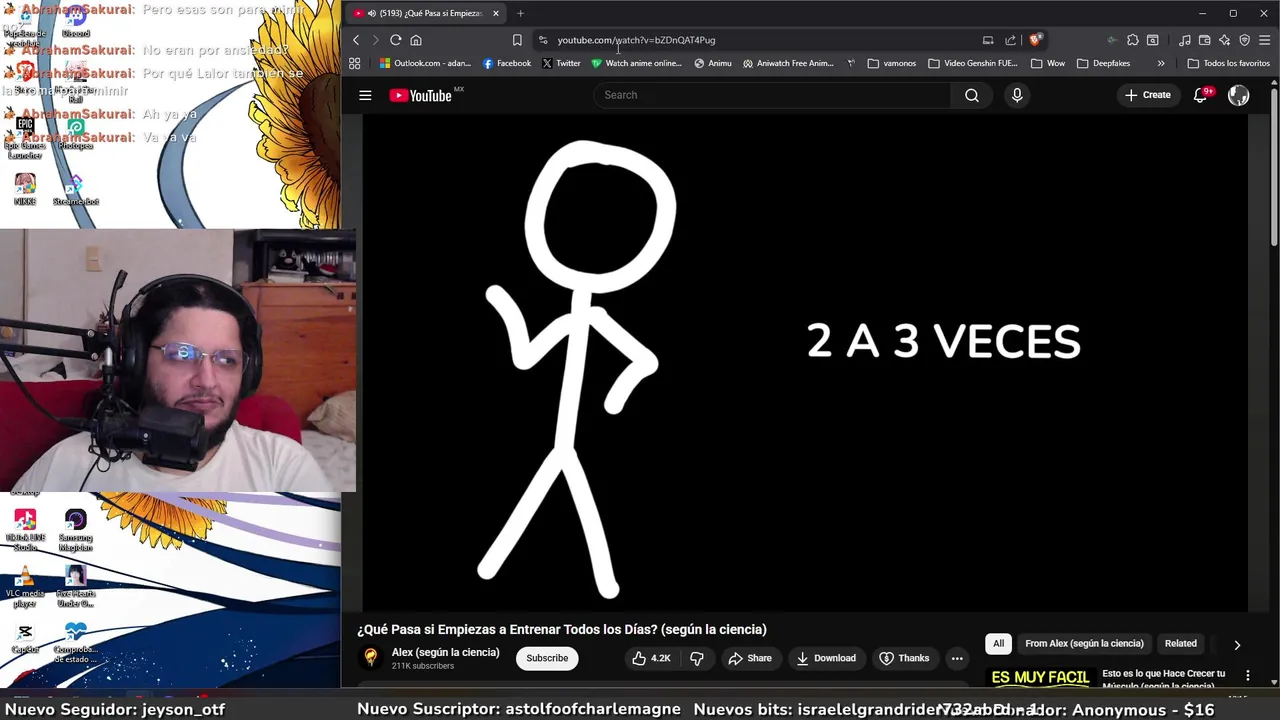Click the Create button in YouTube header

[x=1147, y=95]
